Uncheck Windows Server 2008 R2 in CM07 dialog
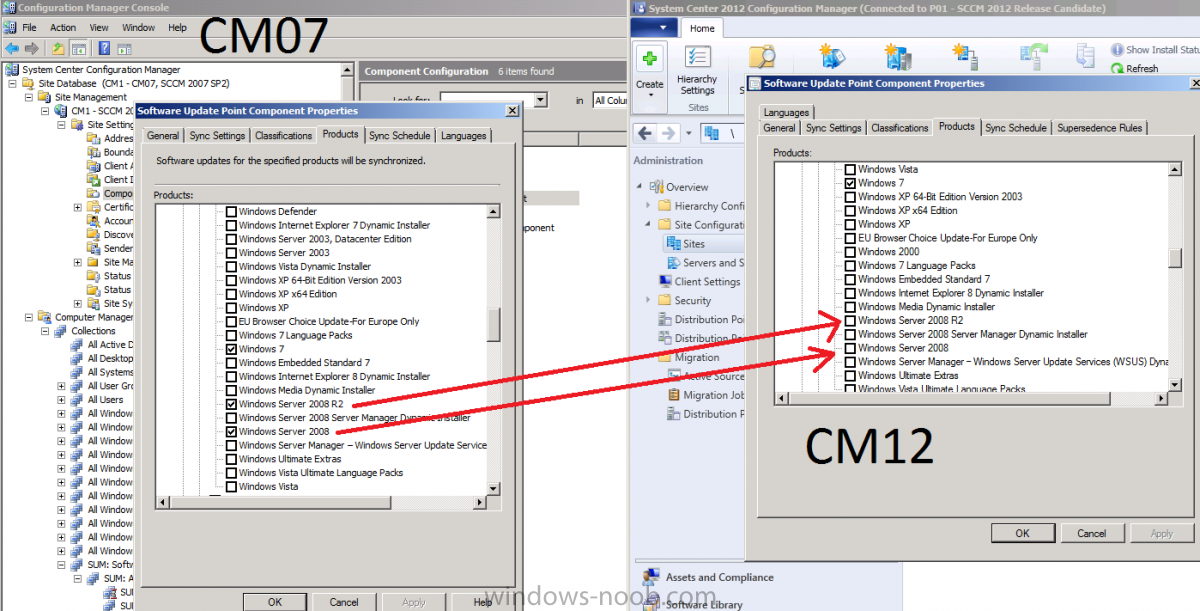The height and width of the screenshot is (611, 1200). coord(231,405)
